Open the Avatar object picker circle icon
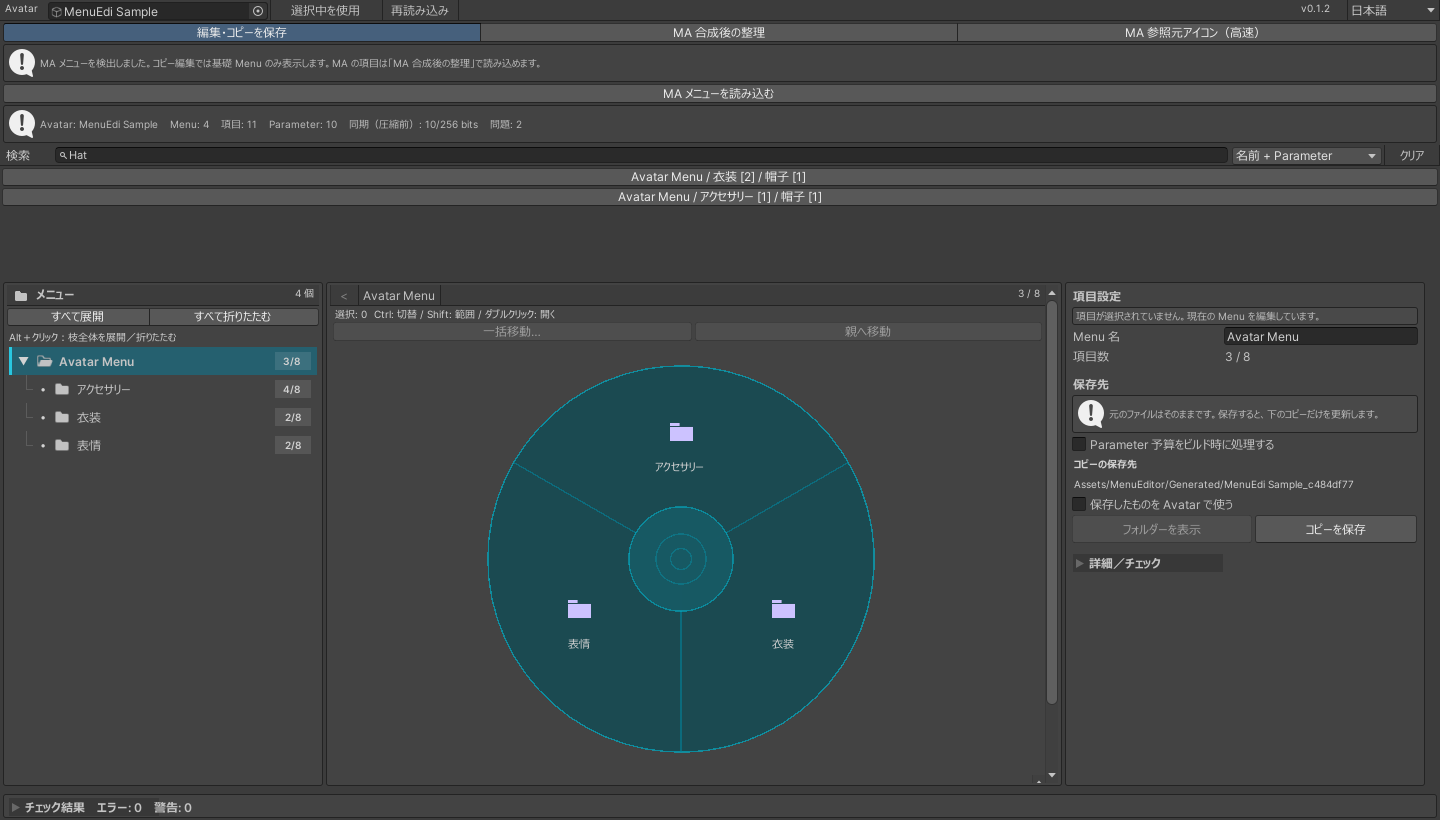This screenshot has height=820, width=1440. click(258, 11)
